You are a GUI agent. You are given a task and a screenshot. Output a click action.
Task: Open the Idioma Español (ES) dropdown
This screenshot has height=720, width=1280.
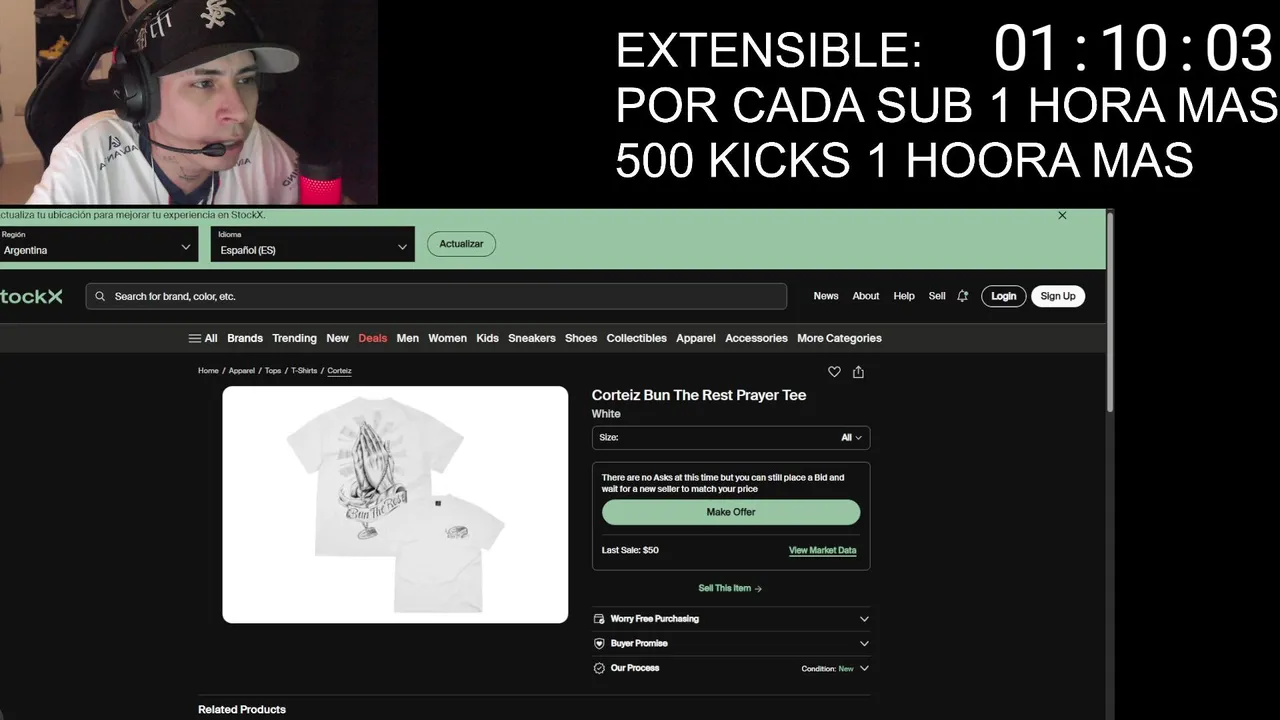pyautogui.click(x=312, y=244)
